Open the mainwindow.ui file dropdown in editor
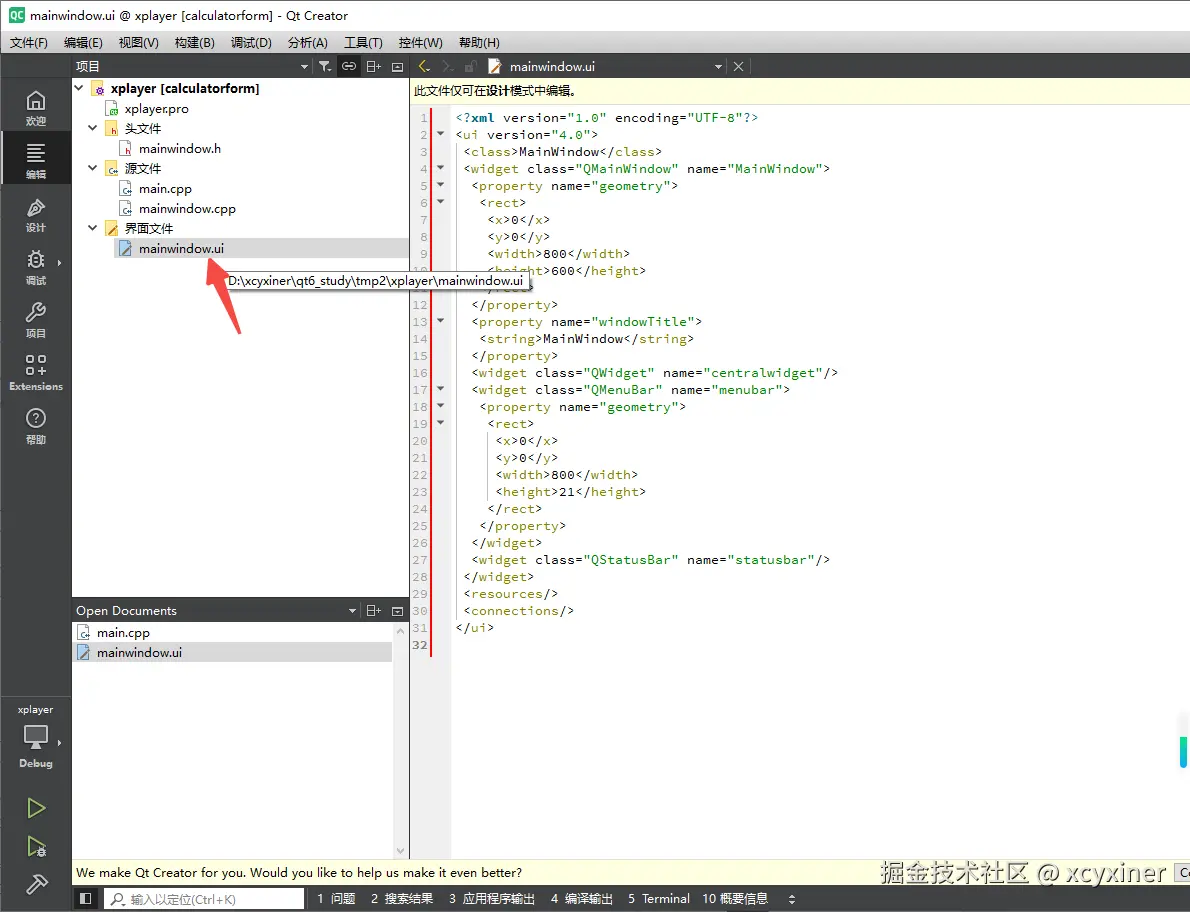 [x=718, y=66]
